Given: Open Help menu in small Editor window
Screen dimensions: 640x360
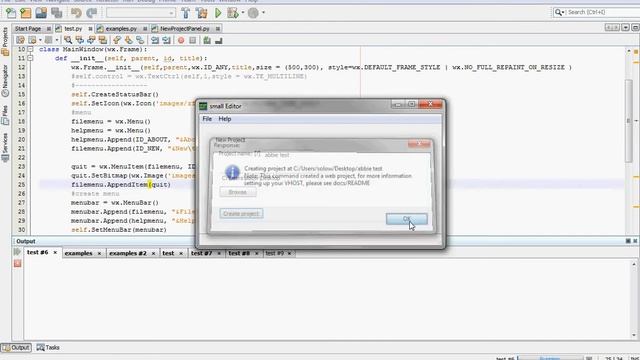Looking at the screenshot, I should (224, 119).
